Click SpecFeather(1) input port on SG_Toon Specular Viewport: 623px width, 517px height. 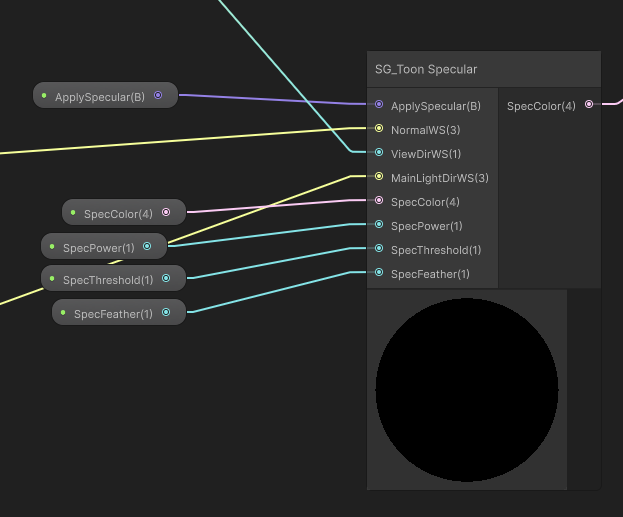[x=379, y=272]
